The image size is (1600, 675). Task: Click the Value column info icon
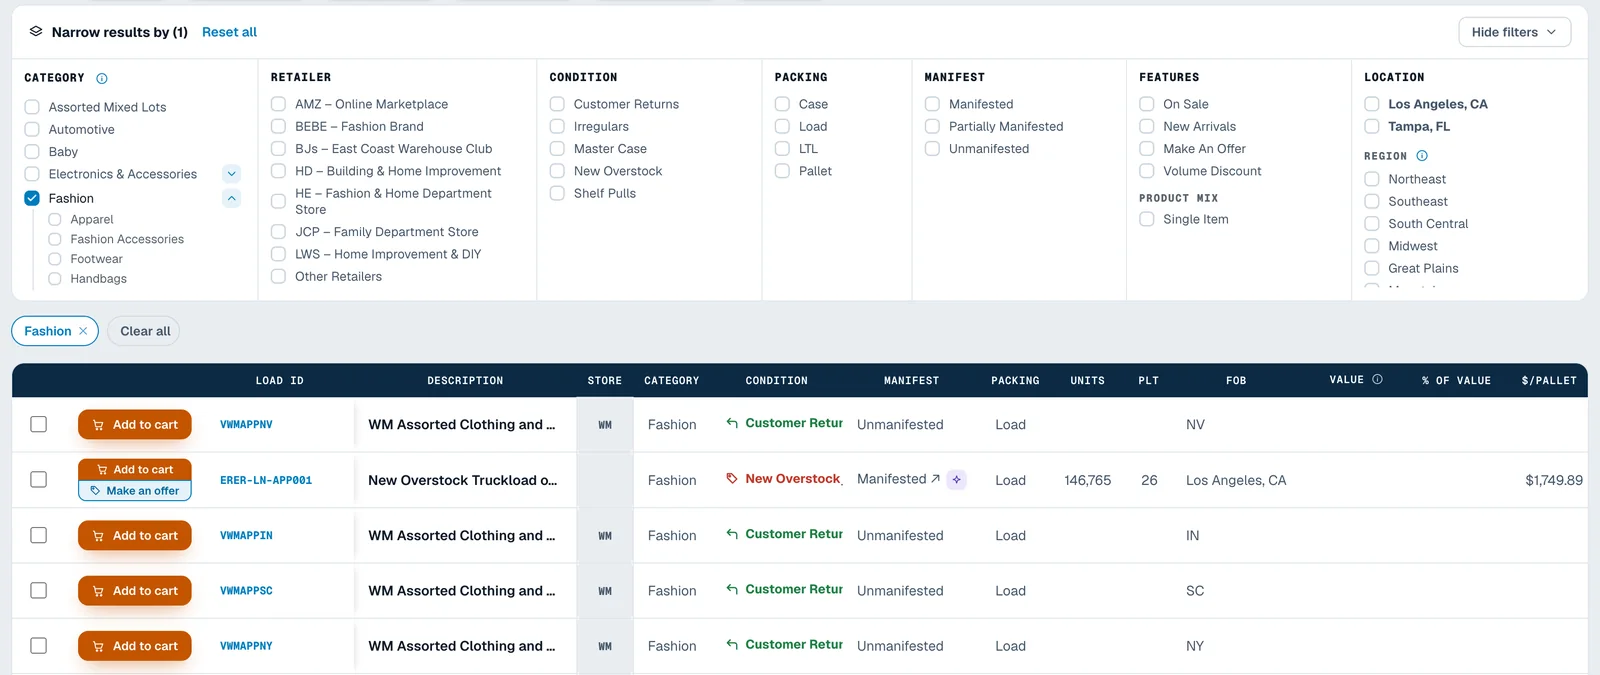tap(1377, 380)
